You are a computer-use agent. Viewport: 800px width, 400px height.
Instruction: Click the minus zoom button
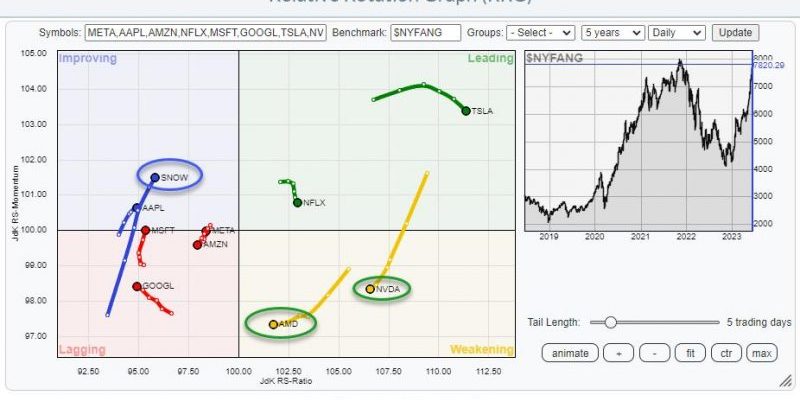pyautogui.click(x=654, y=353)
